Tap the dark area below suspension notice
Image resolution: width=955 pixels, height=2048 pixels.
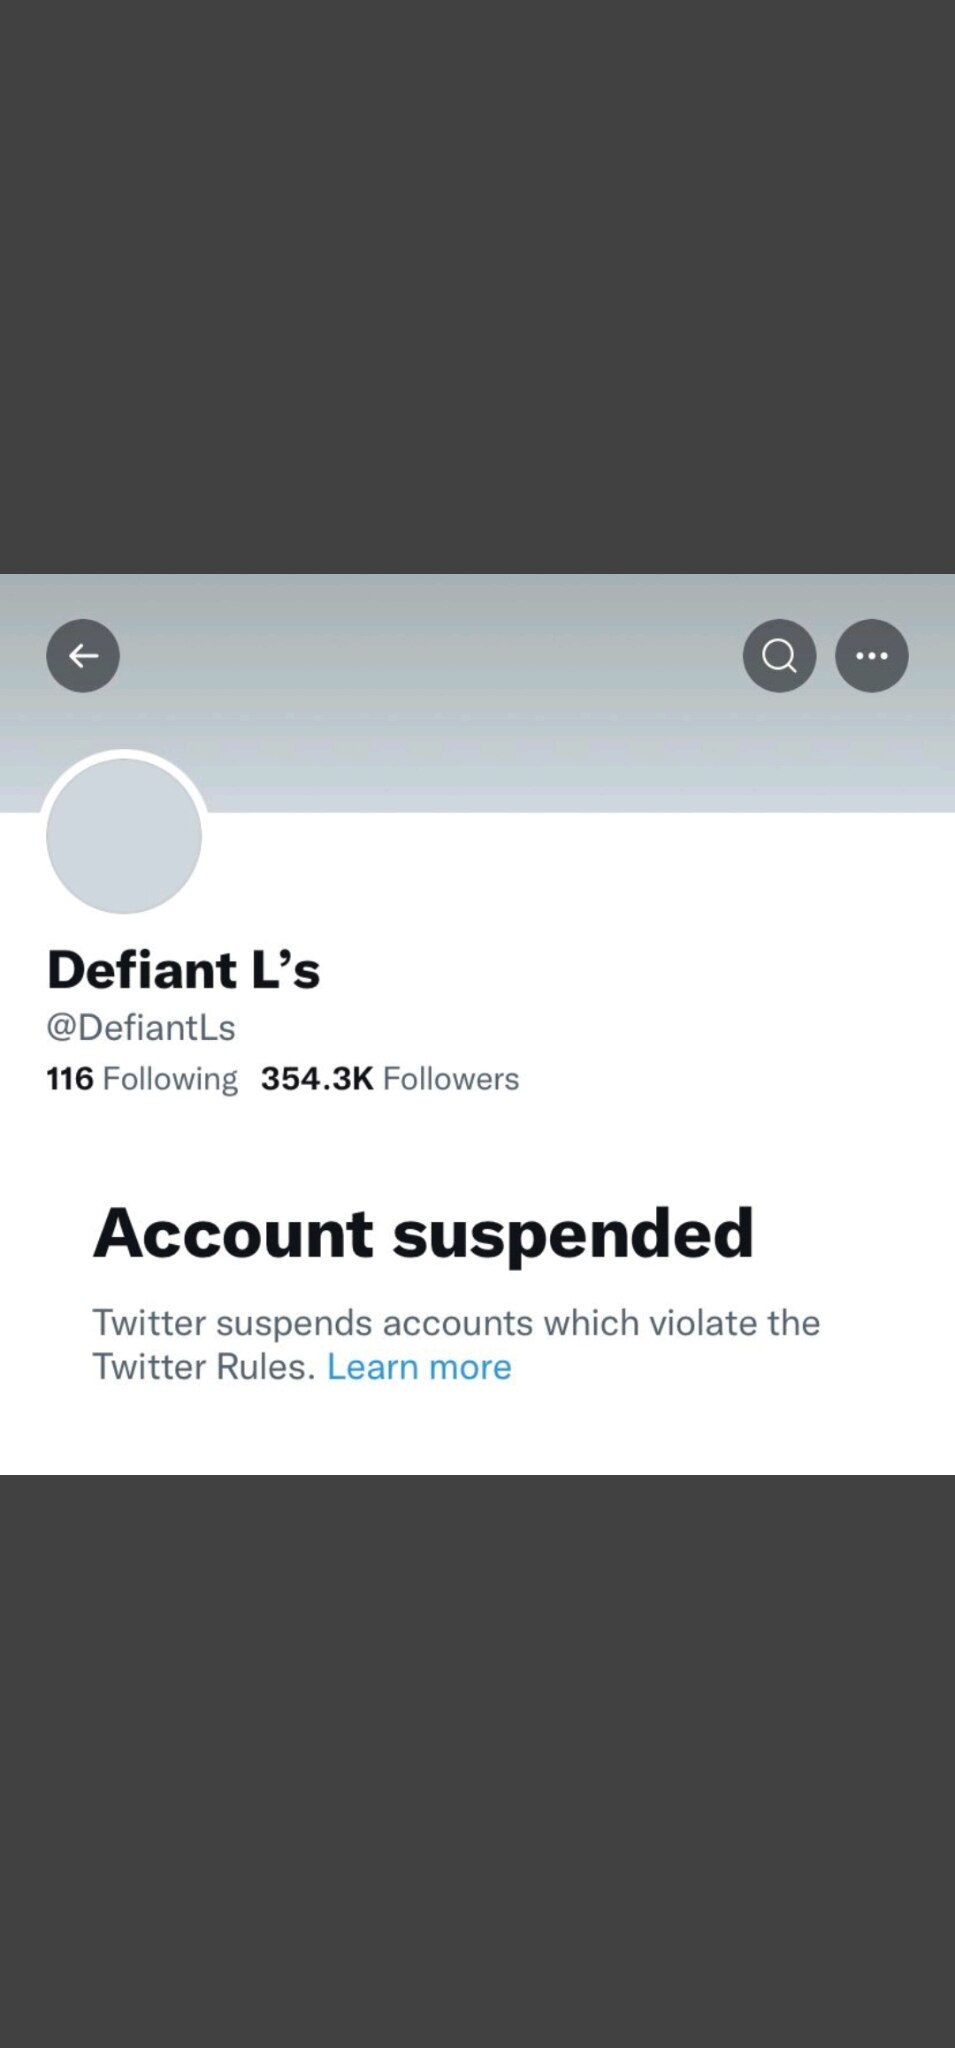[477, 1761]
